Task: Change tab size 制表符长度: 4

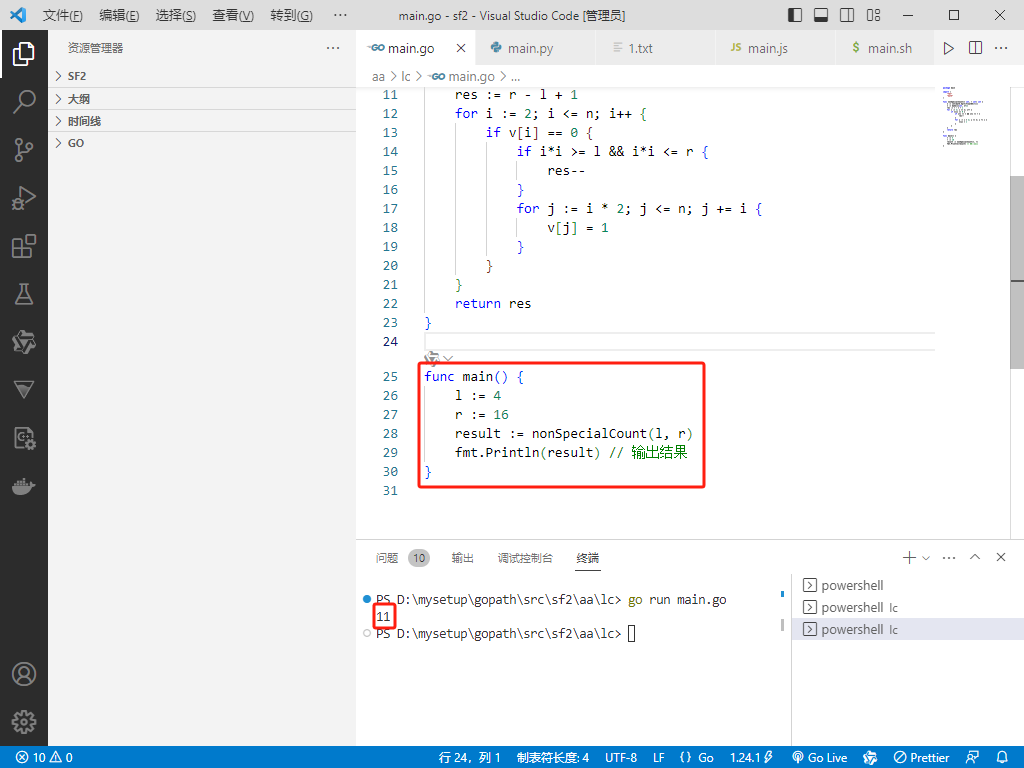Action: click(x=552, y=758)
